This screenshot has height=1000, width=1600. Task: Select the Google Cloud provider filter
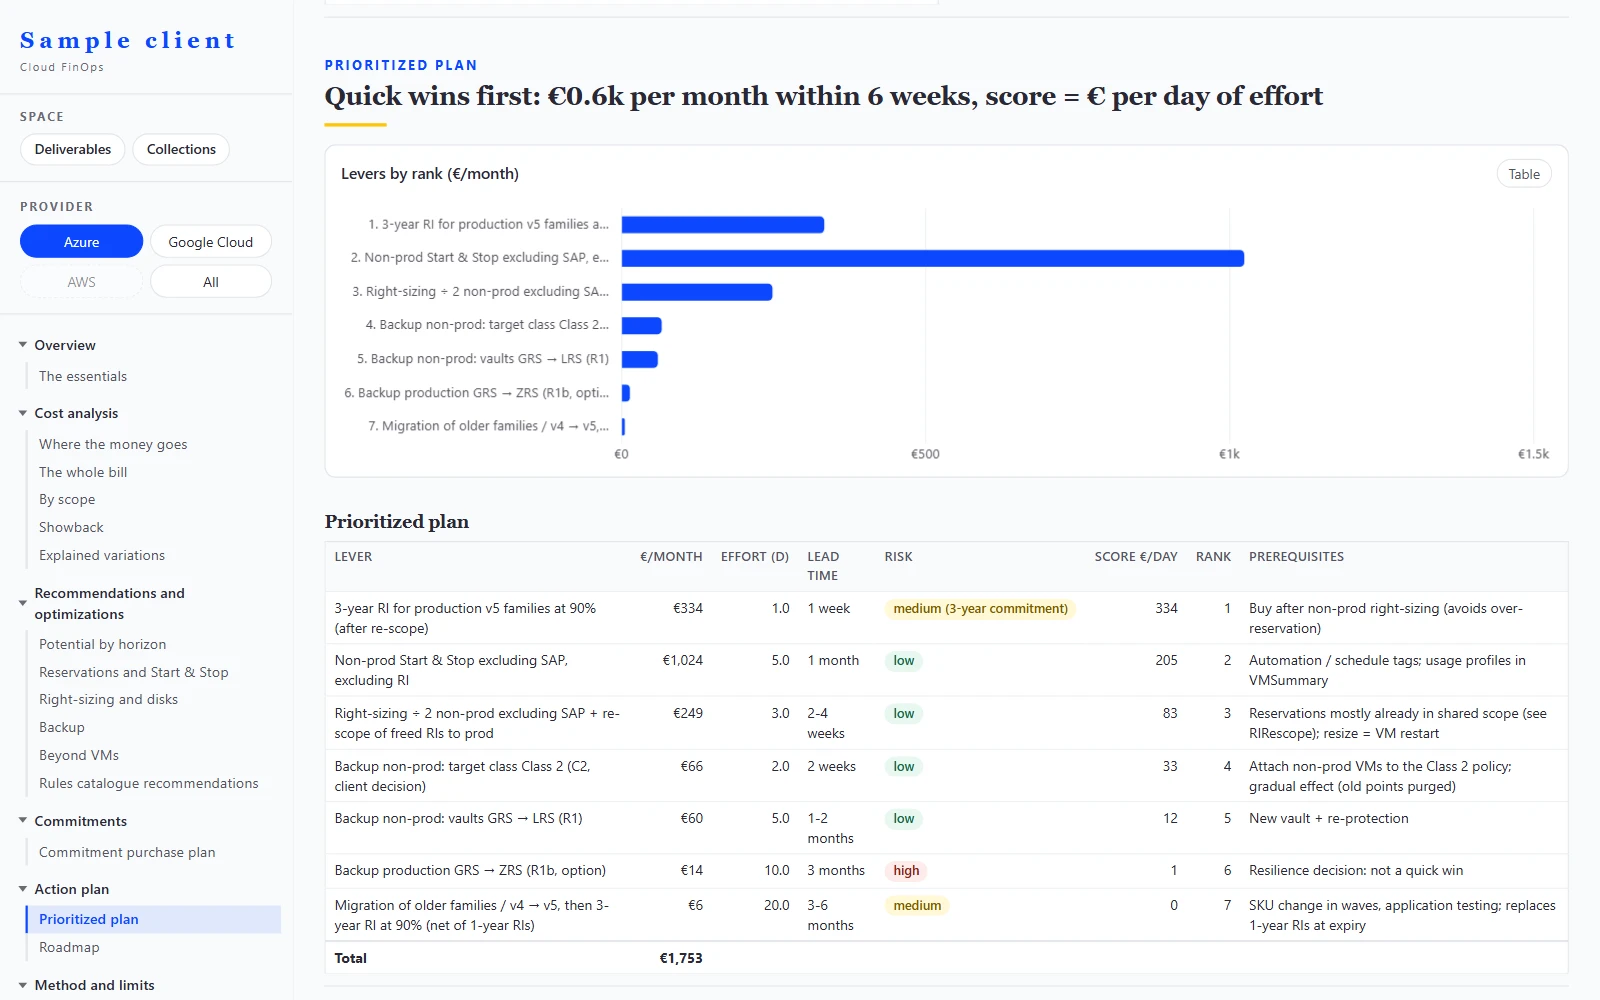point(211,242)
